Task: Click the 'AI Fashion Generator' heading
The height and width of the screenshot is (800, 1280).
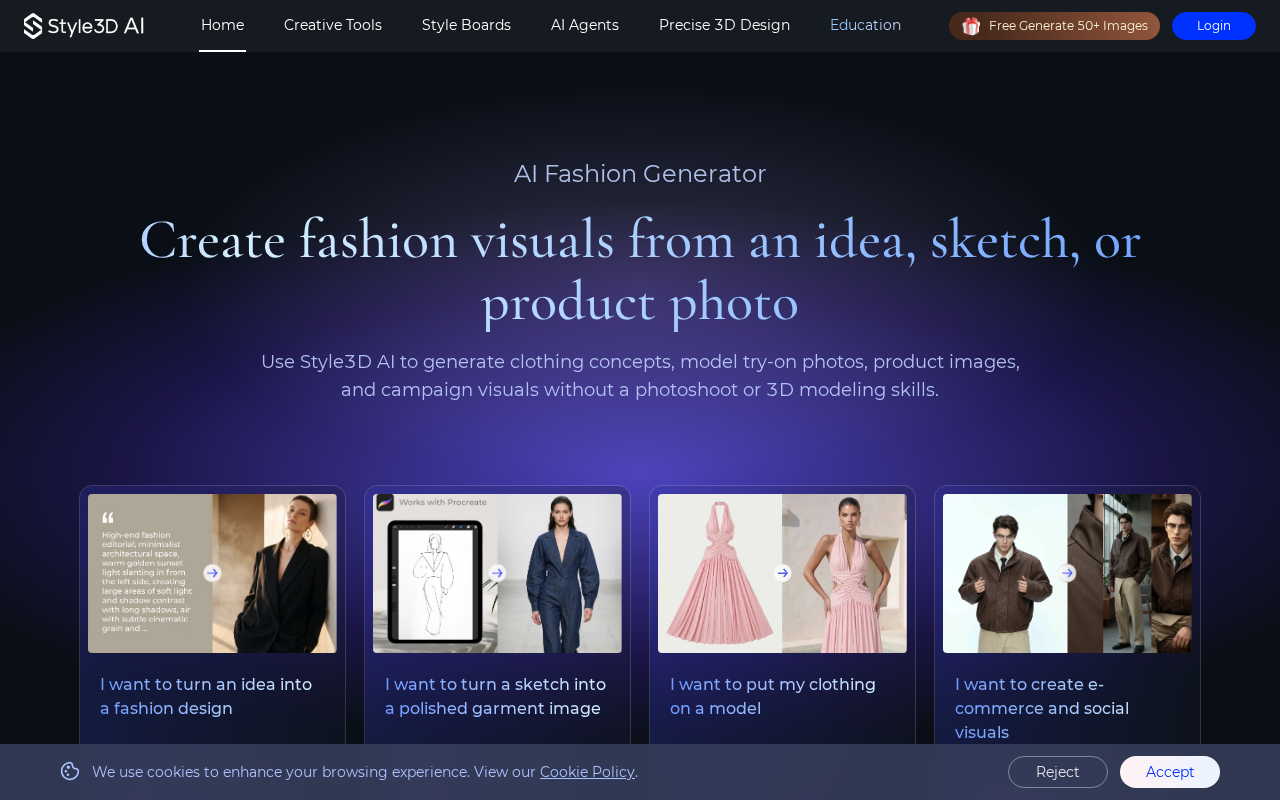Action: point(640,174)
